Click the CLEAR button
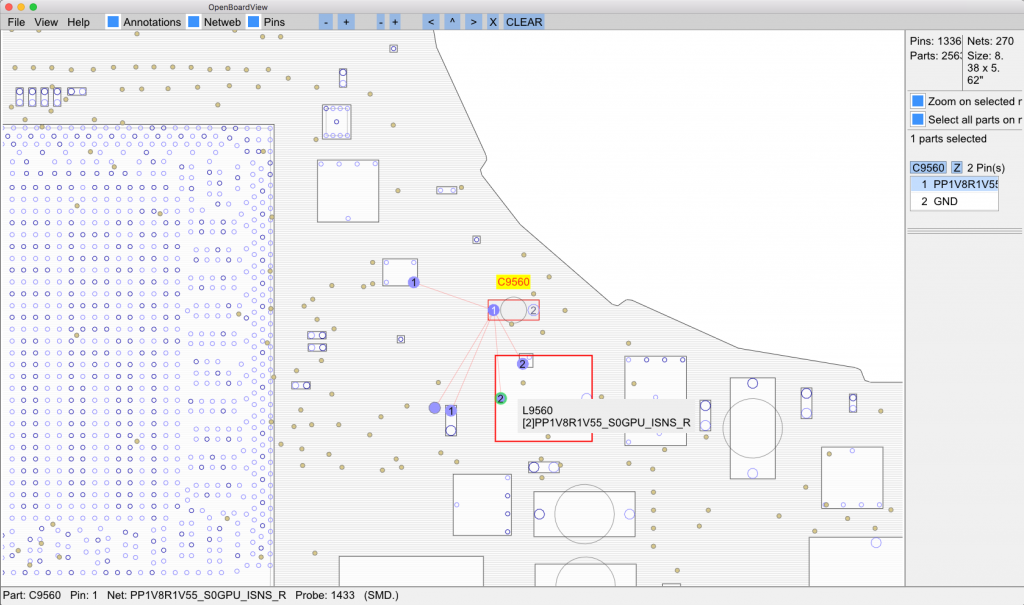This screenshot has width=1024, height=605. pos(524,22)
